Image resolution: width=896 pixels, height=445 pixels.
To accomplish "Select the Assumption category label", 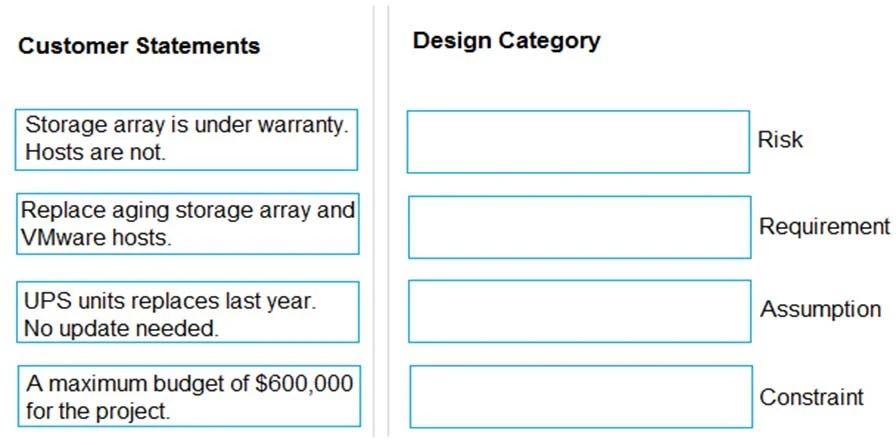I will pyautogui.click(x=820, y=310).
